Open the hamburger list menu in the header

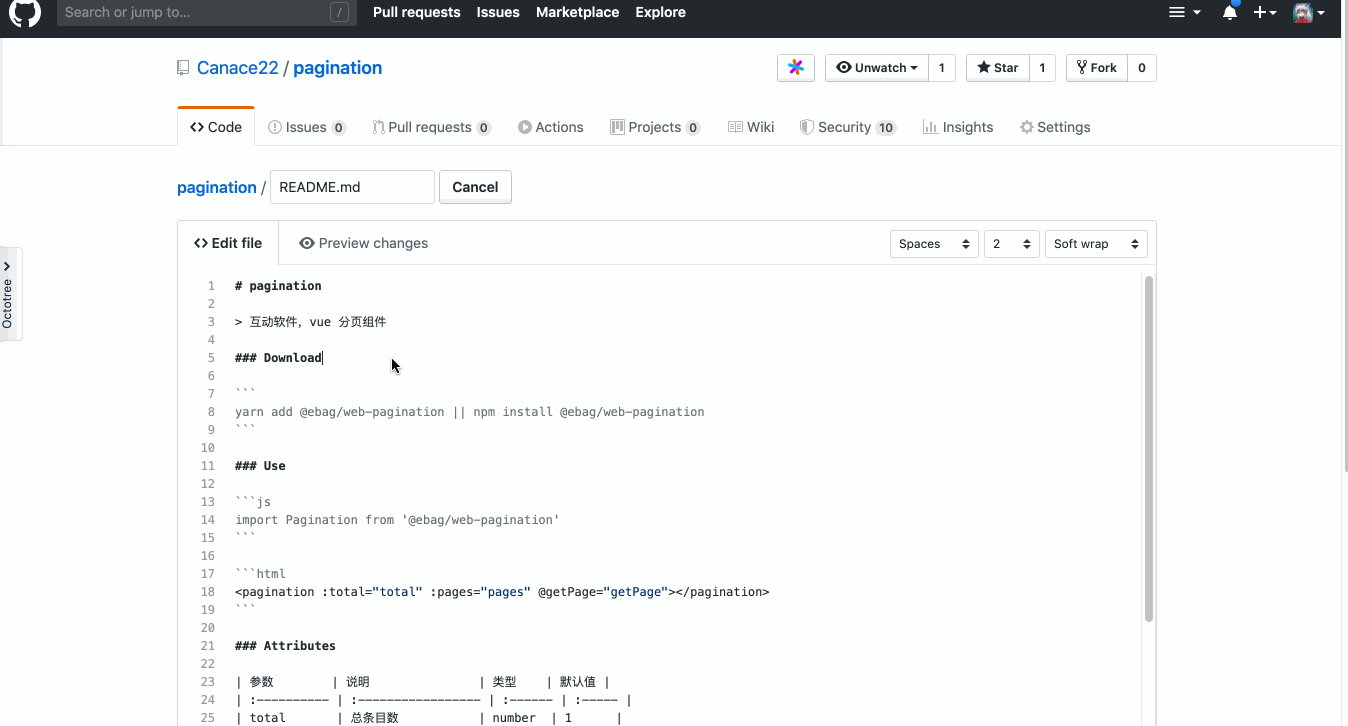click(x=1184, y=12)
